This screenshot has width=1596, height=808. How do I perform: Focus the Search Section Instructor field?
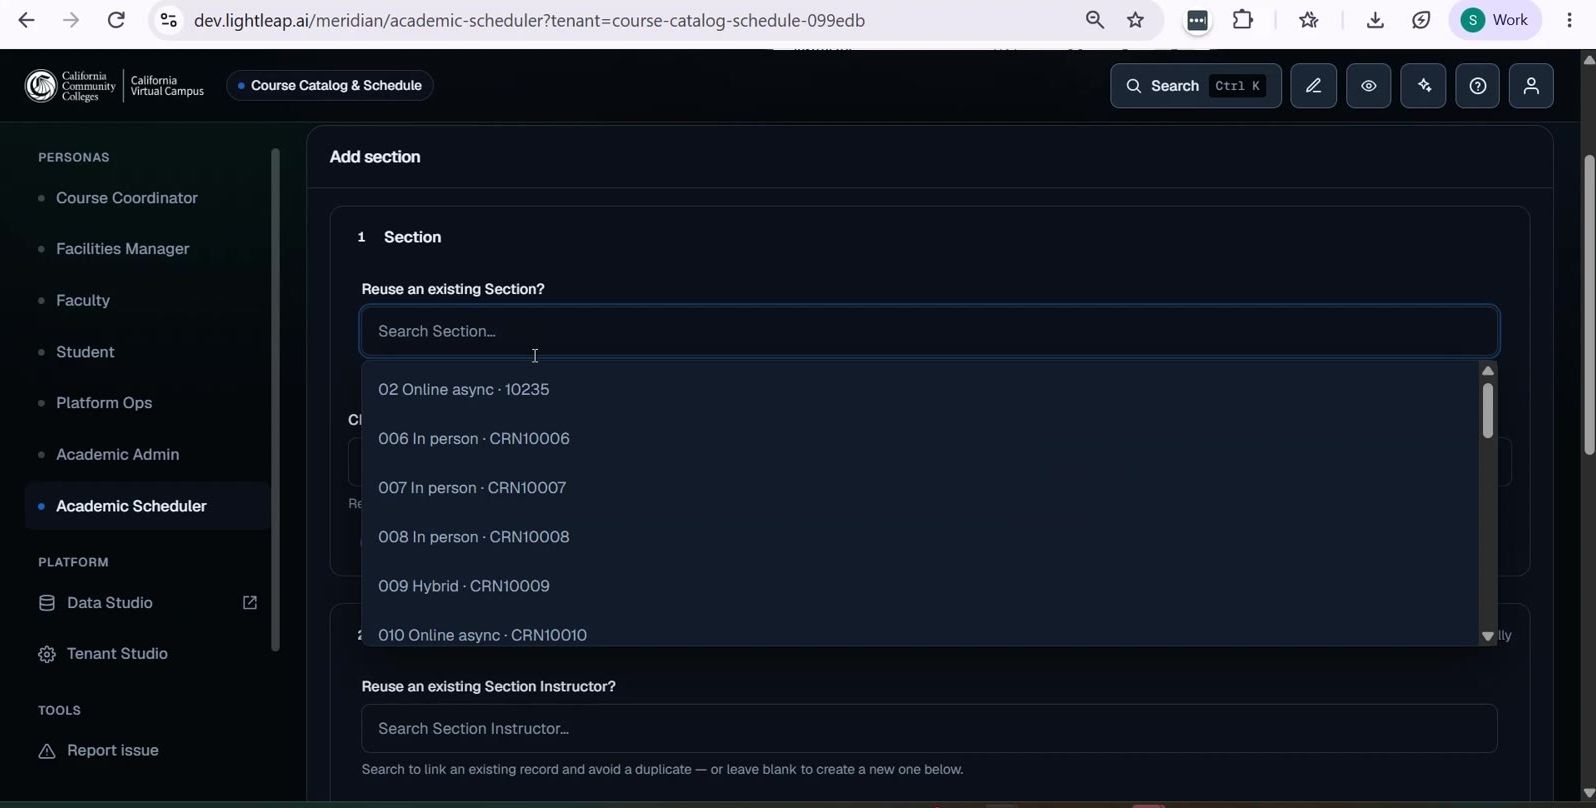(x=929, y=728)
